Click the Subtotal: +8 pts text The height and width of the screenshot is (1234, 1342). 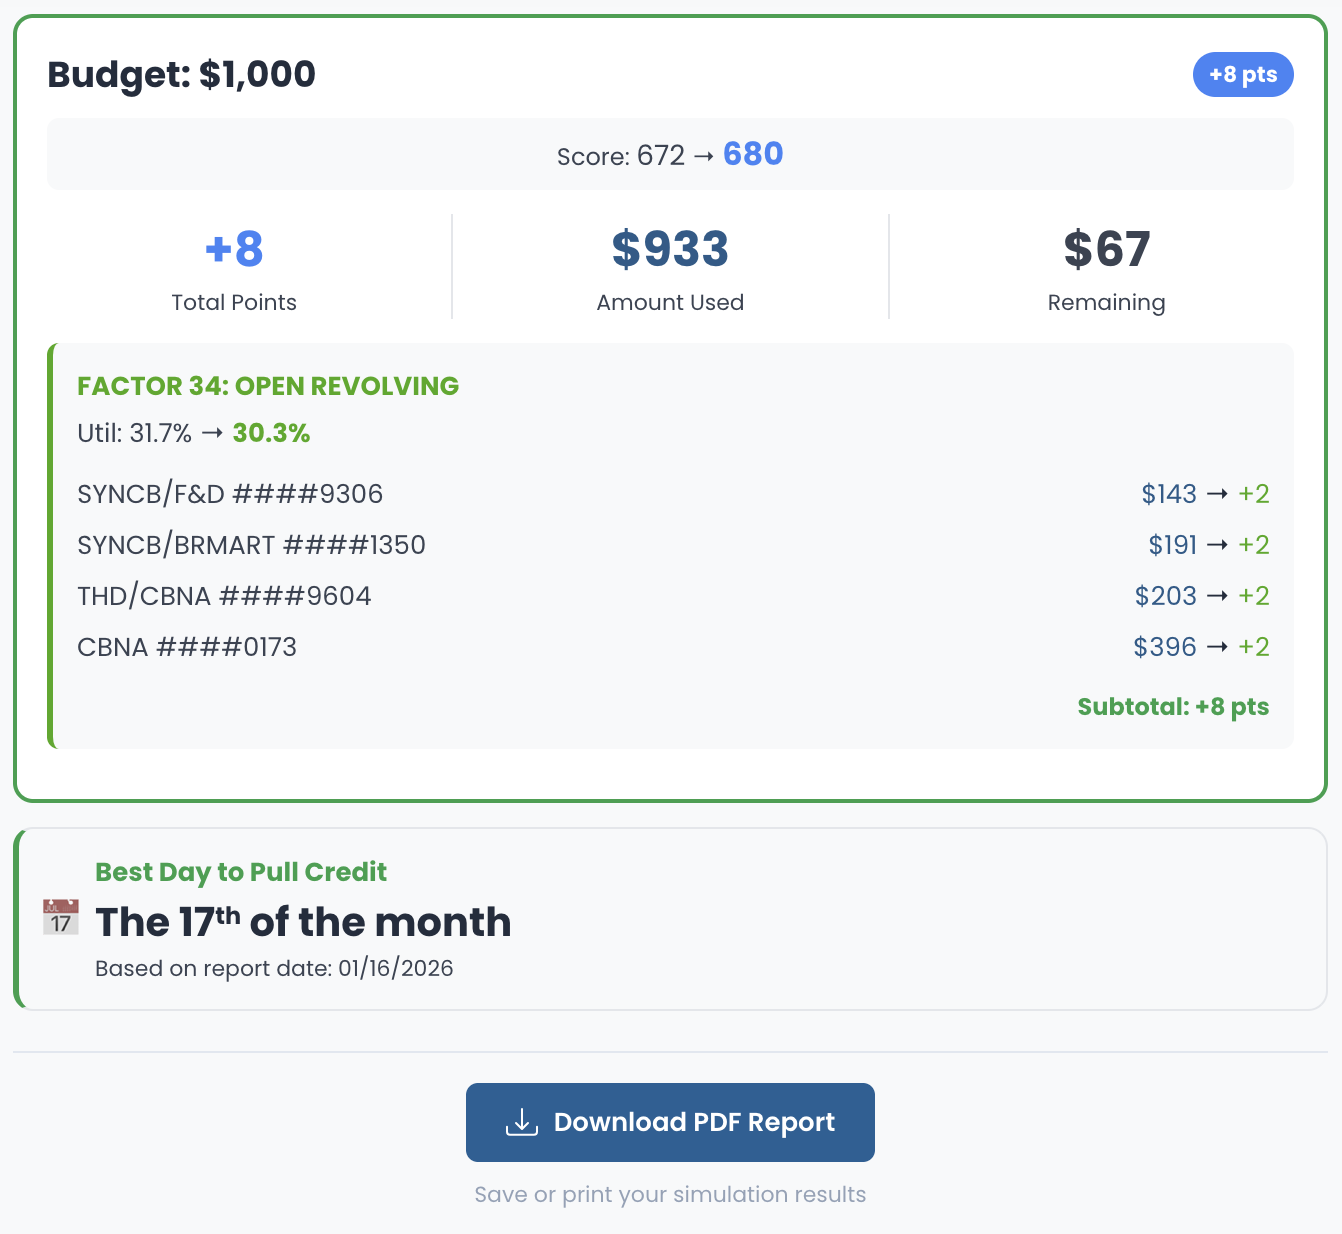[x=1173, y=707]
